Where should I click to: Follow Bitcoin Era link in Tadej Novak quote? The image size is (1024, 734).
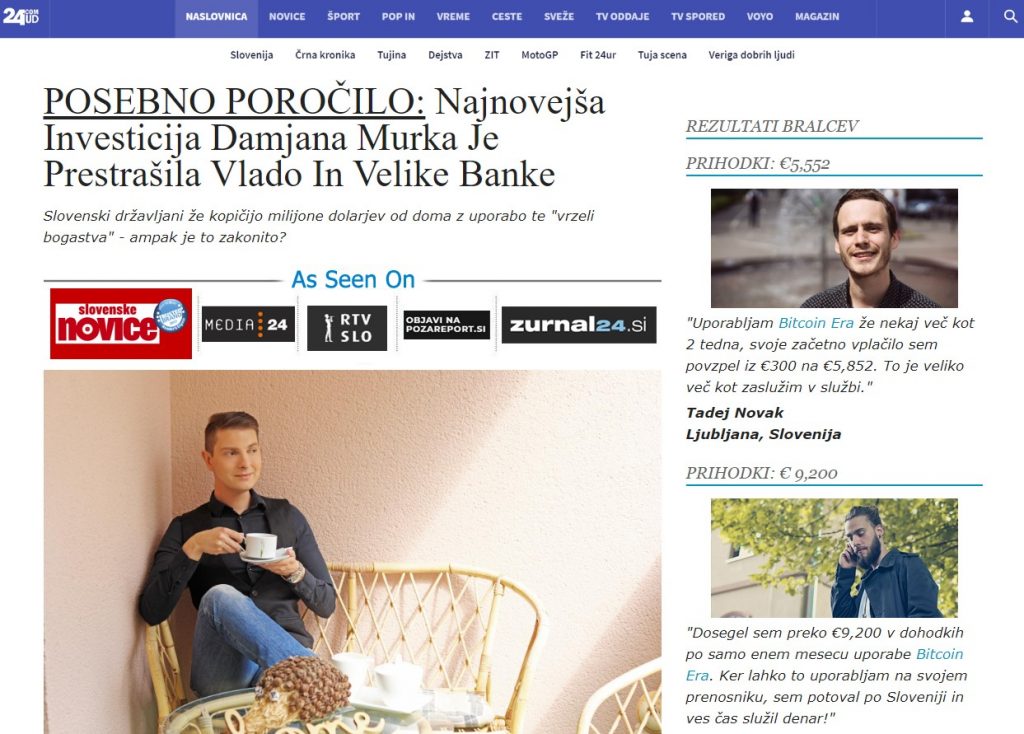click(x=816, y=323)
